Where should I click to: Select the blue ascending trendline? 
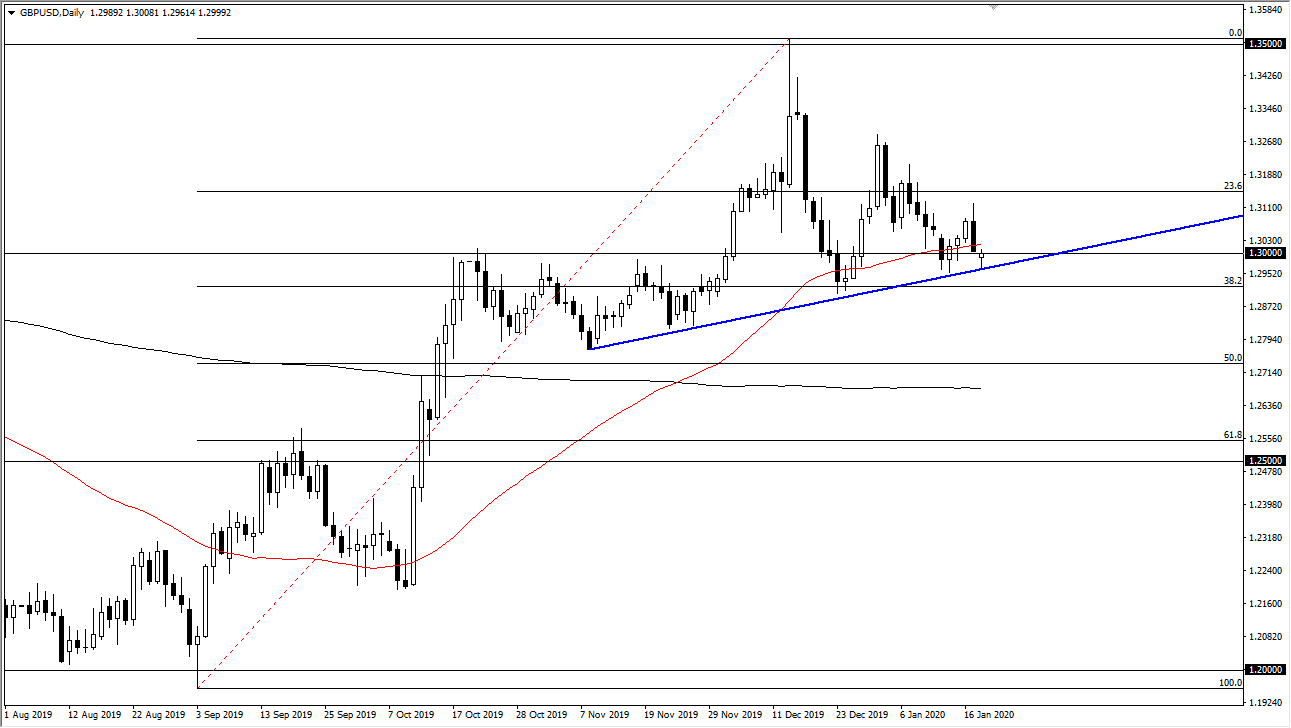916,282
